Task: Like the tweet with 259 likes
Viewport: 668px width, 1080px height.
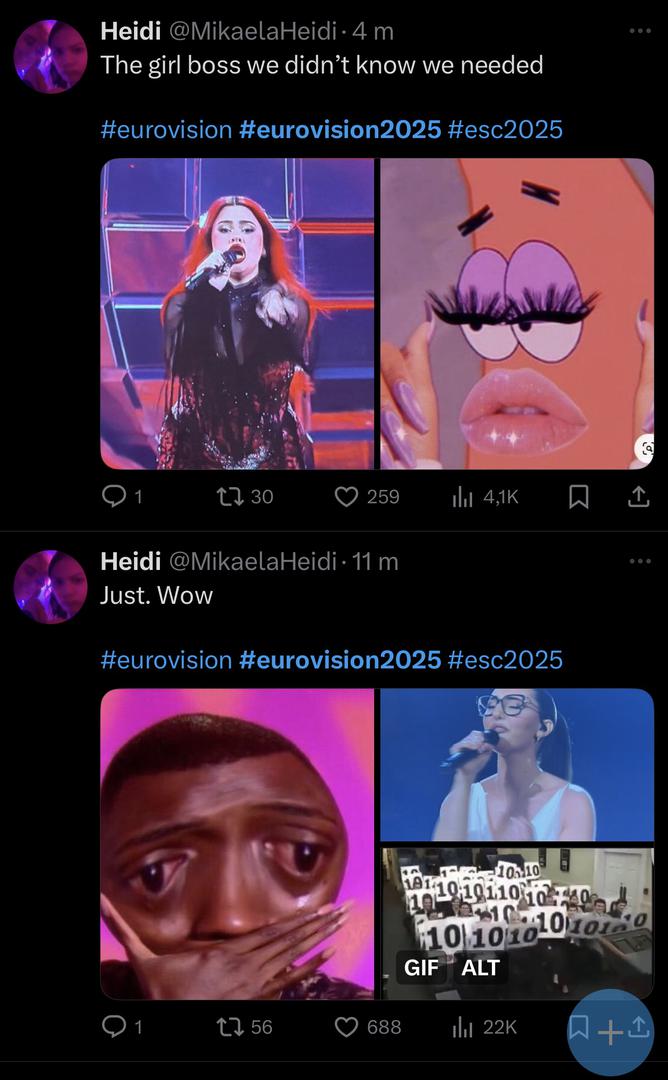Action: click(x=347, y=496)
